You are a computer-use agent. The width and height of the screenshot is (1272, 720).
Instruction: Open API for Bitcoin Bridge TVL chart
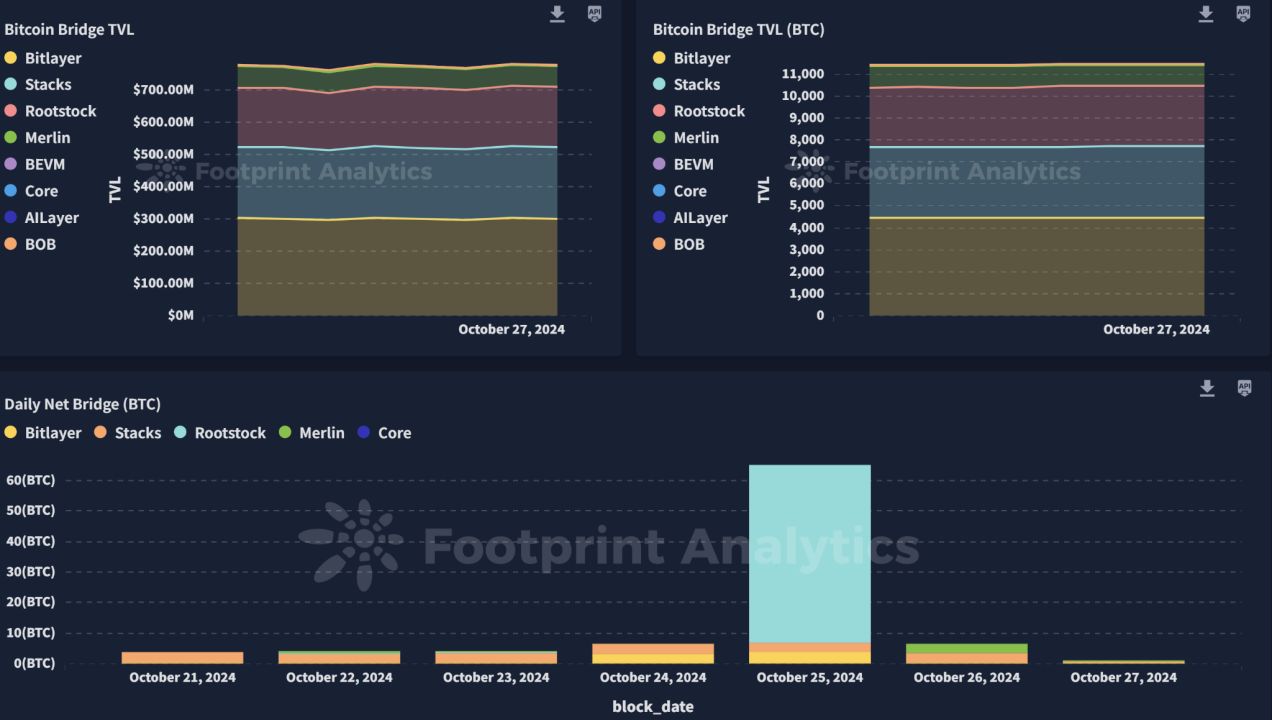point(594,14)
